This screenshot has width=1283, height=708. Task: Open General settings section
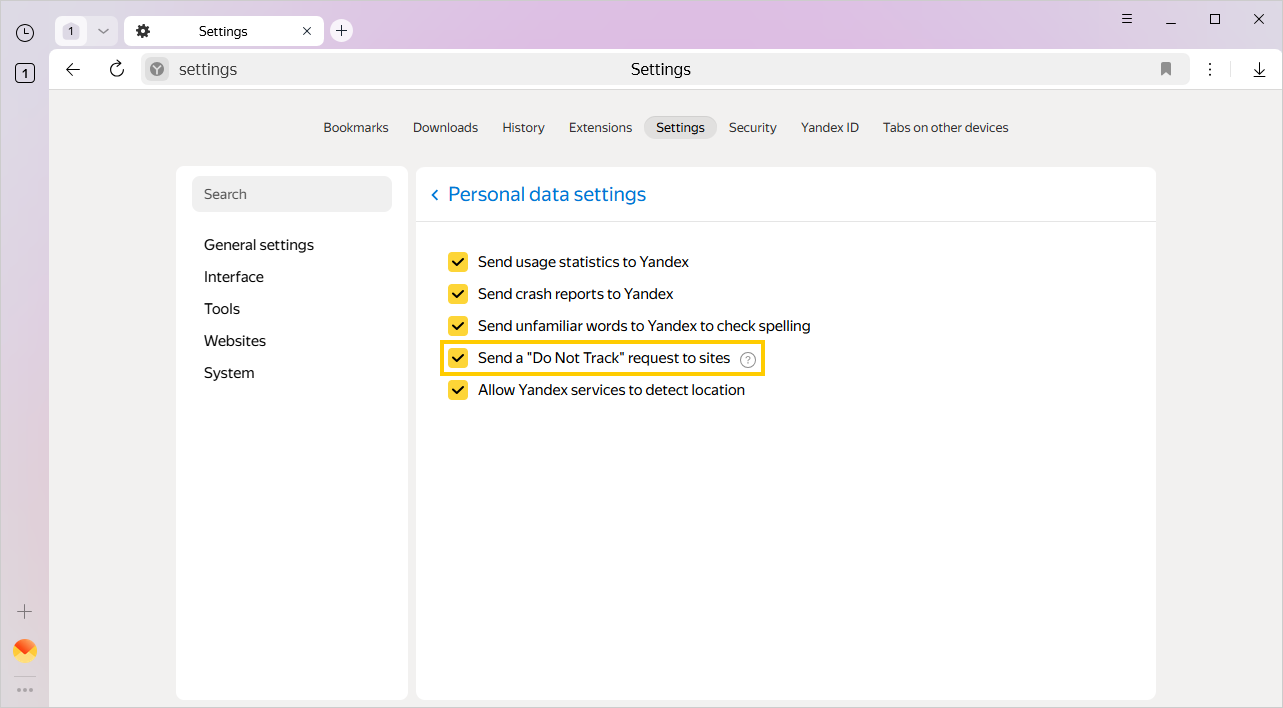click(259, 245)
